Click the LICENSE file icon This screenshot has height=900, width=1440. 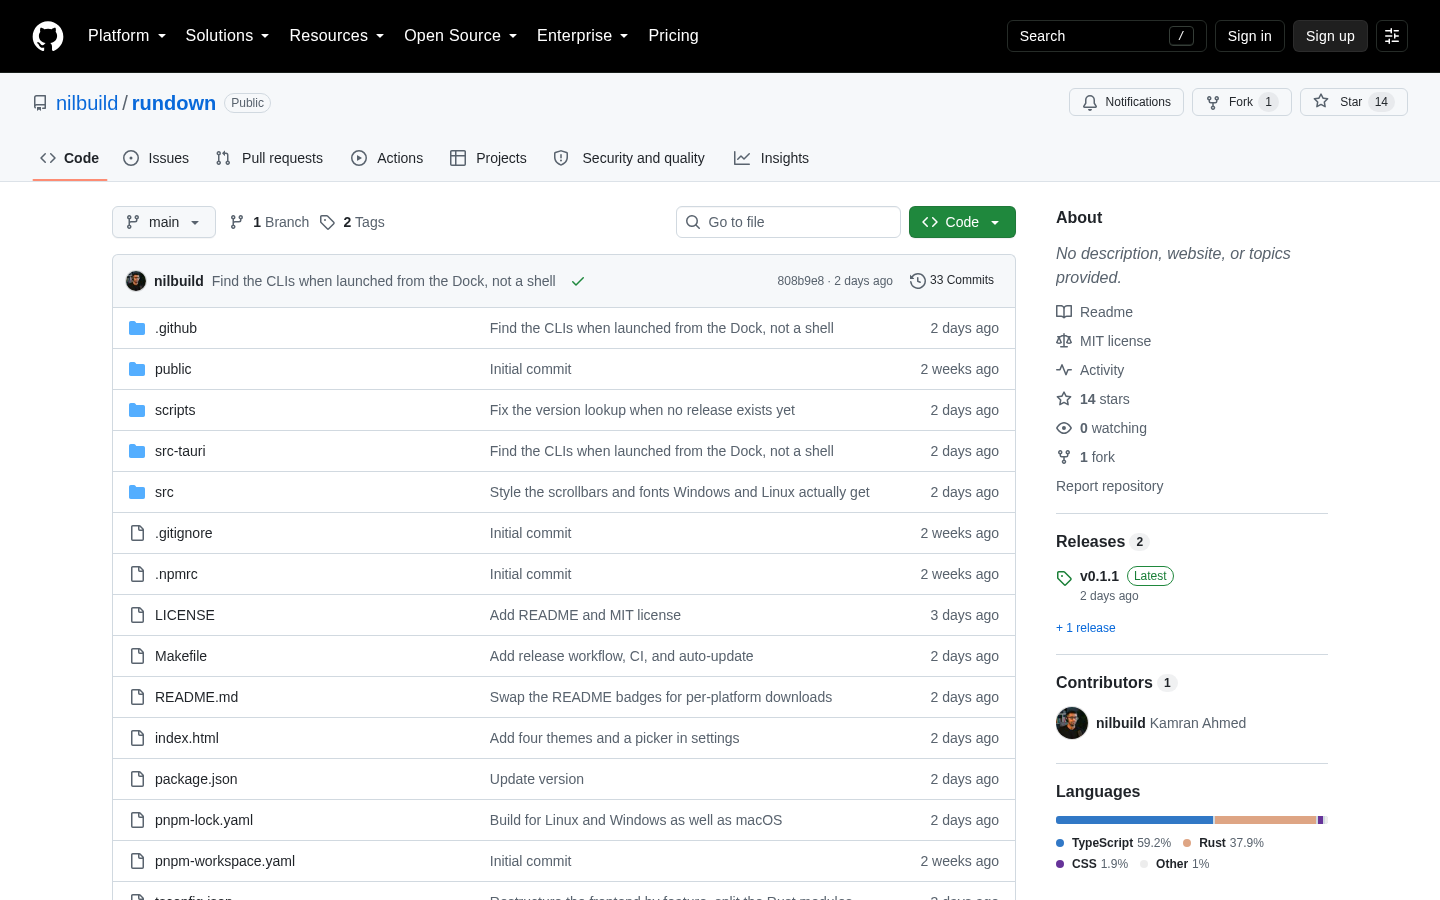137,615
